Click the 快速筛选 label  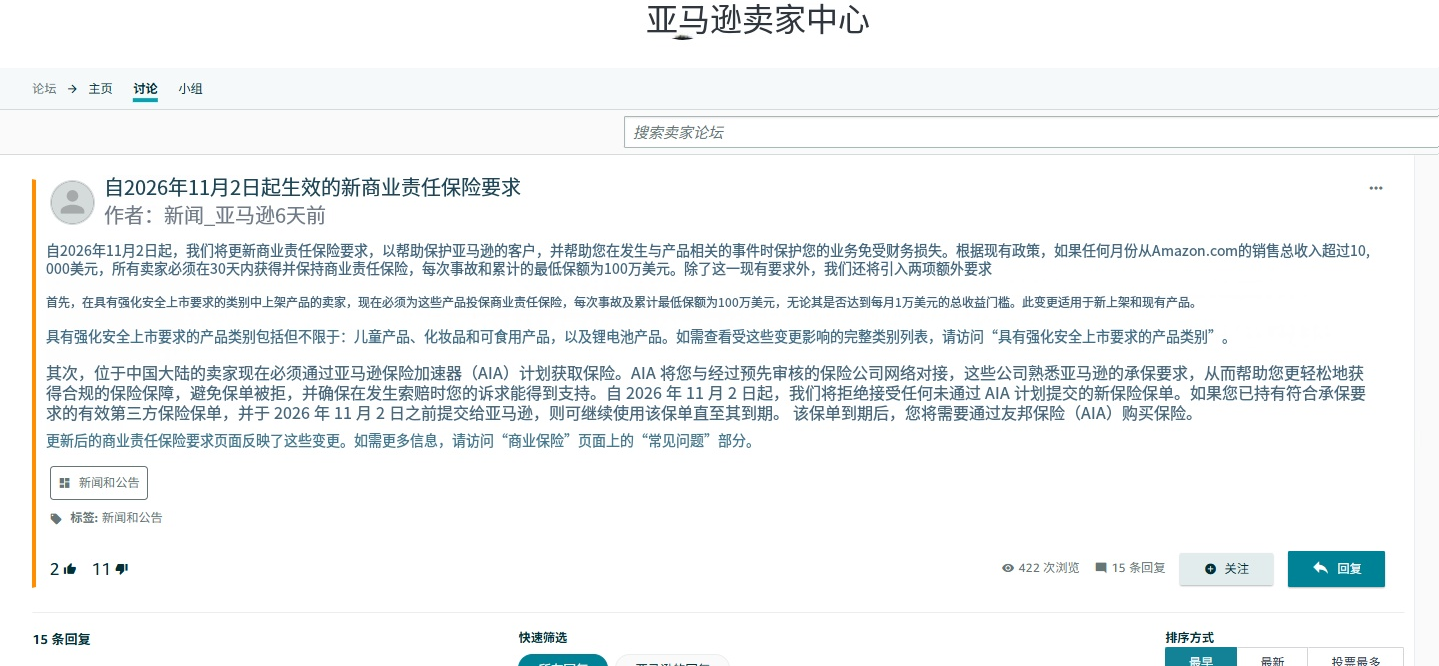pyautogui.click(x=543, y=638)
